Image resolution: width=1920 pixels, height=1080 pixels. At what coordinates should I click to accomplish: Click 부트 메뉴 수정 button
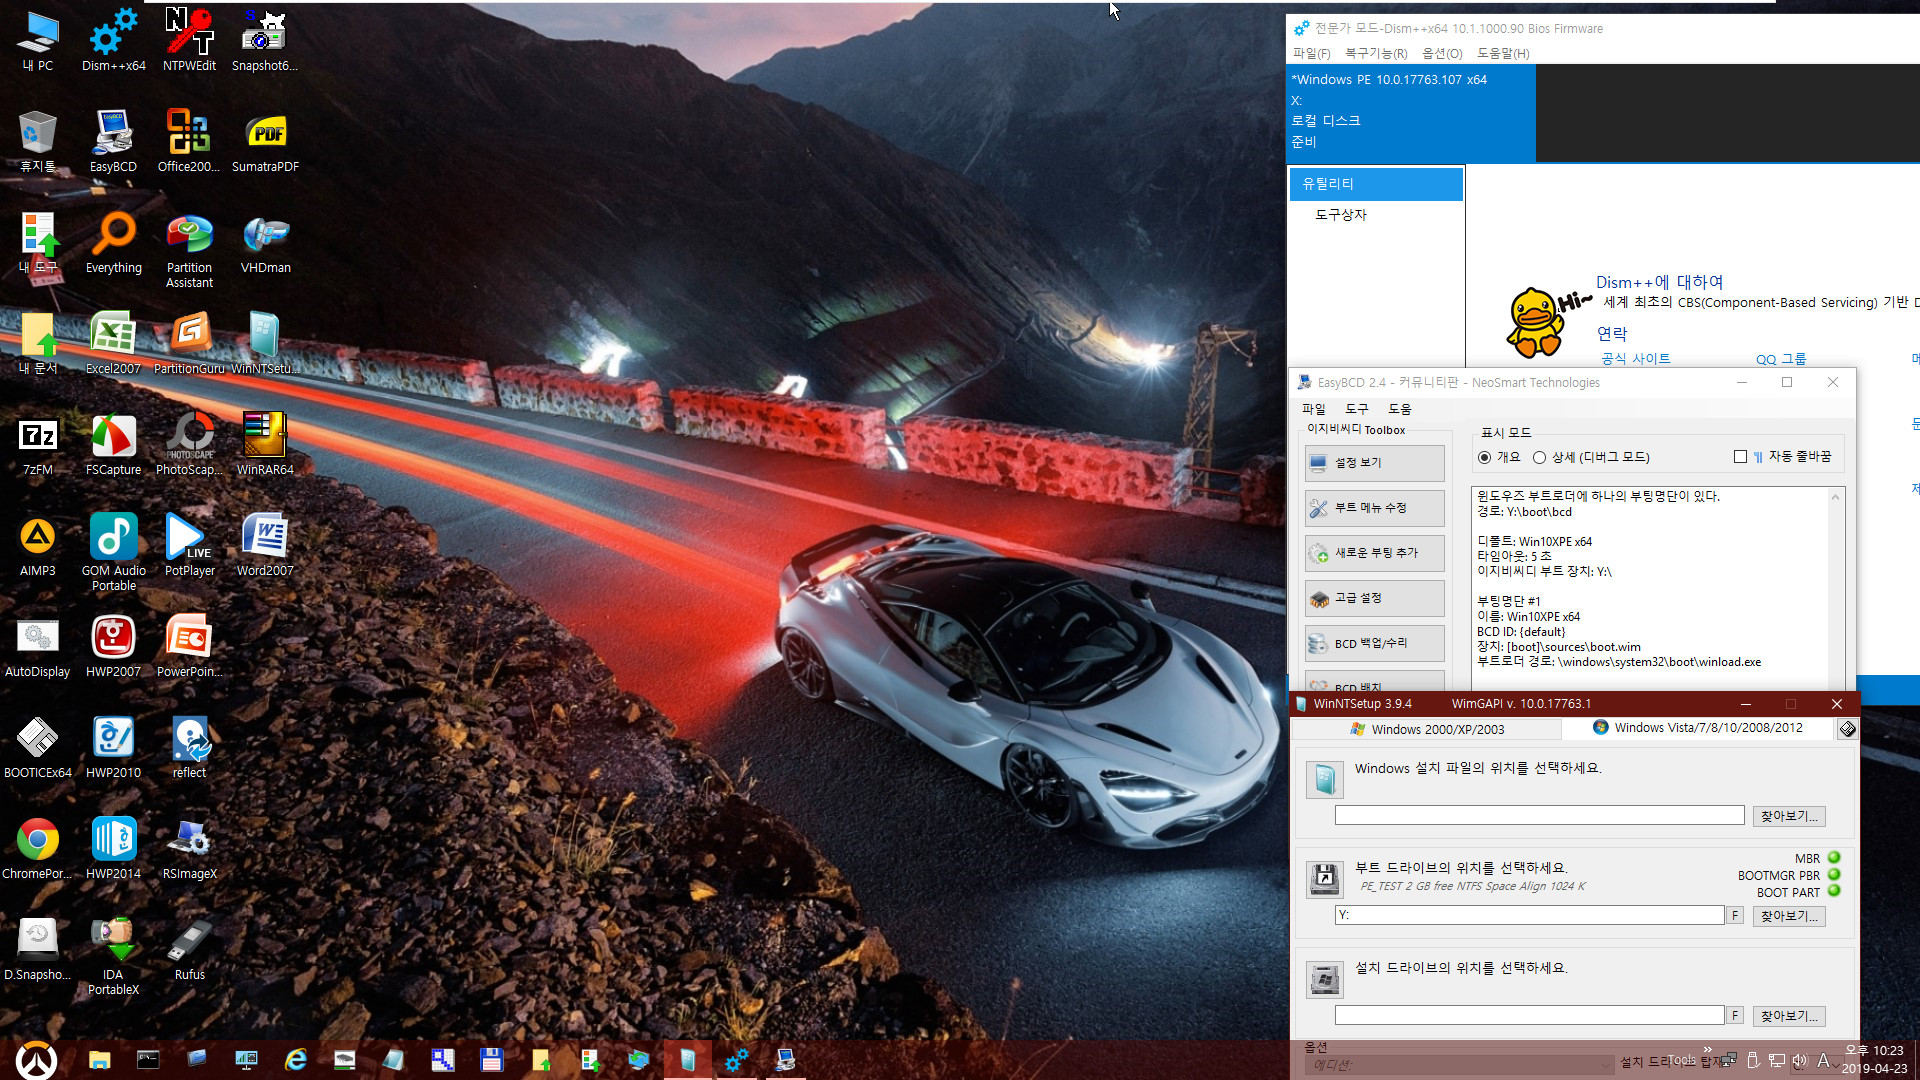tap(1374, 508)
